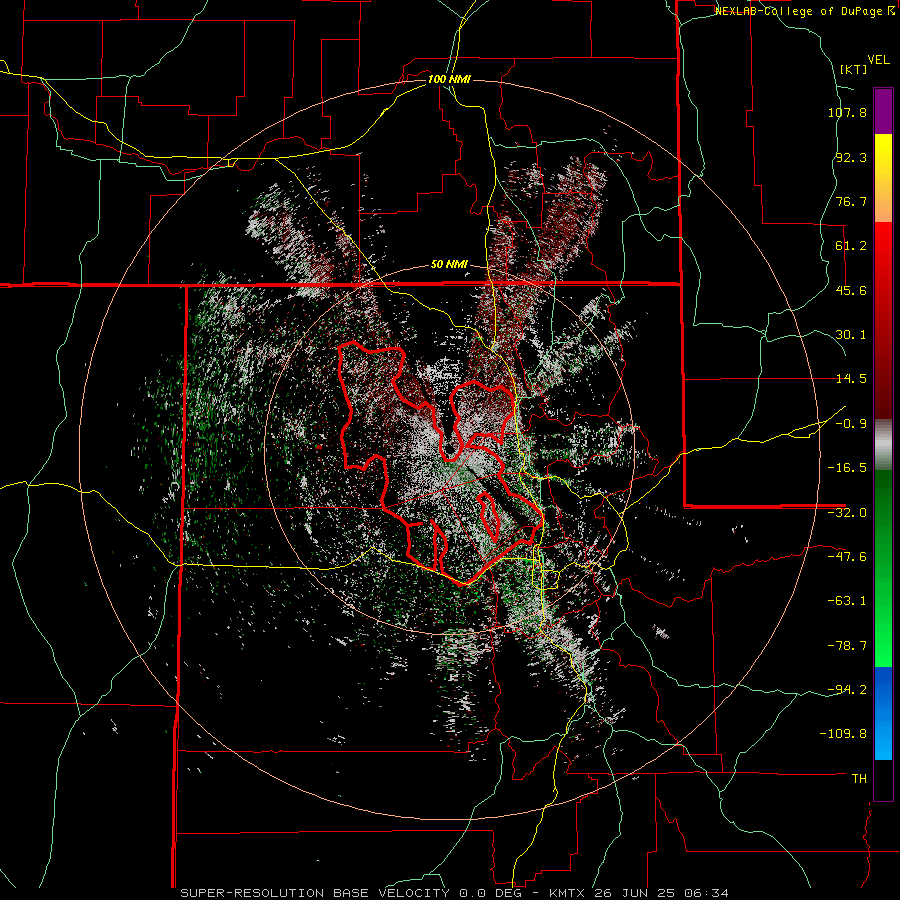Click the -78.7 velocity scale value
The height and width of the screenshot is (900, 900).
pyautogui.click(x=847, y=646)
